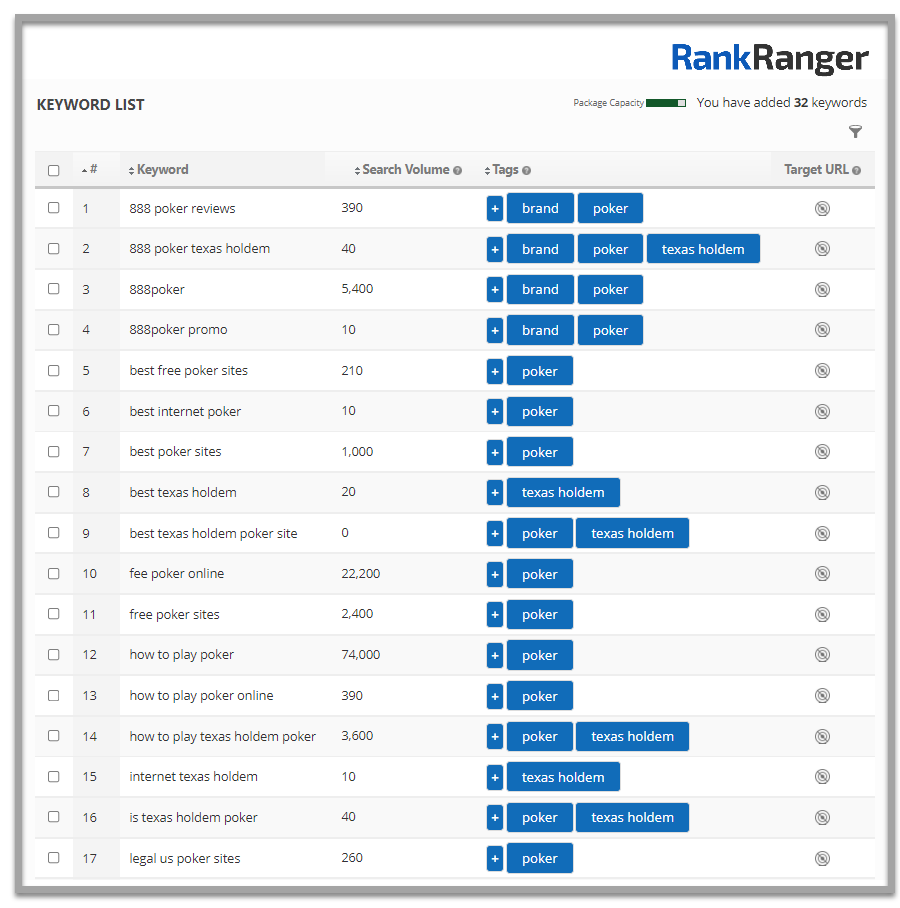Click the keyword text 'how to play poker online'
This screenshot has height=908, width=900.
201,695
